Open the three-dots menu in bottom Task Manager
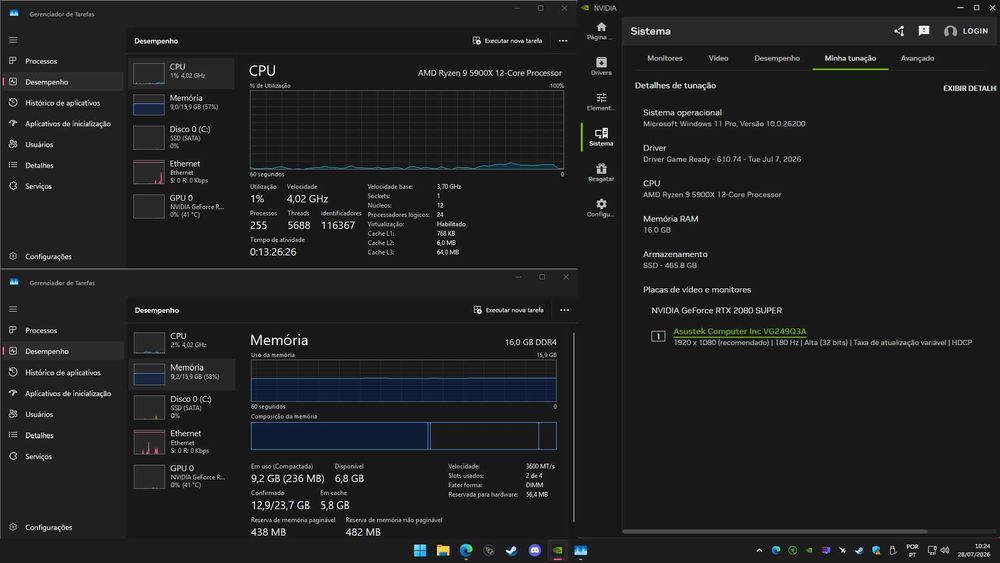Image resolution: width=1000 pixels, height=563 pixels. tap(564, 310)
